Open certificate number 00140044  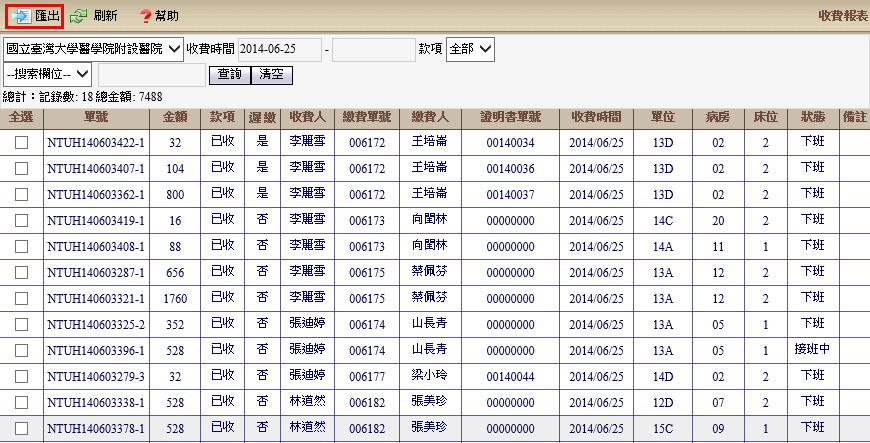click(510, 376)
